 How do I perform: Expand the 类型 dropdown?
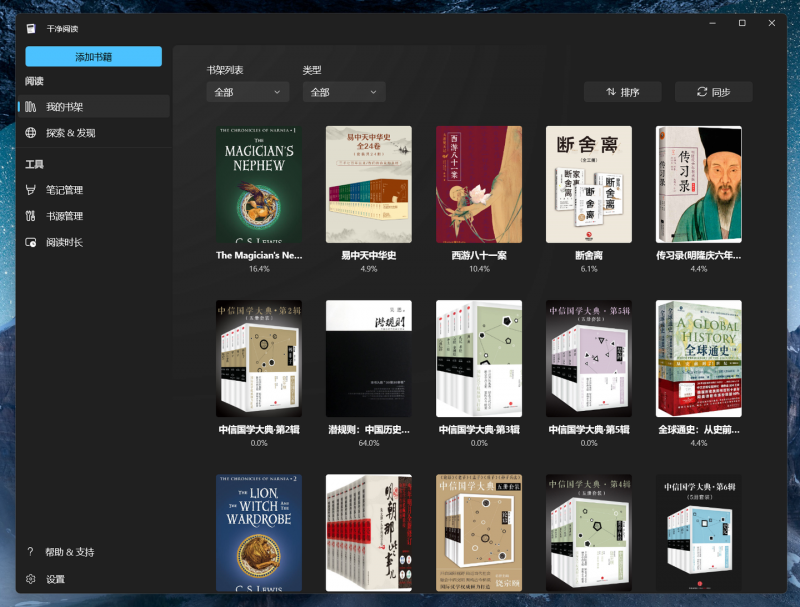tap(344, 92)
